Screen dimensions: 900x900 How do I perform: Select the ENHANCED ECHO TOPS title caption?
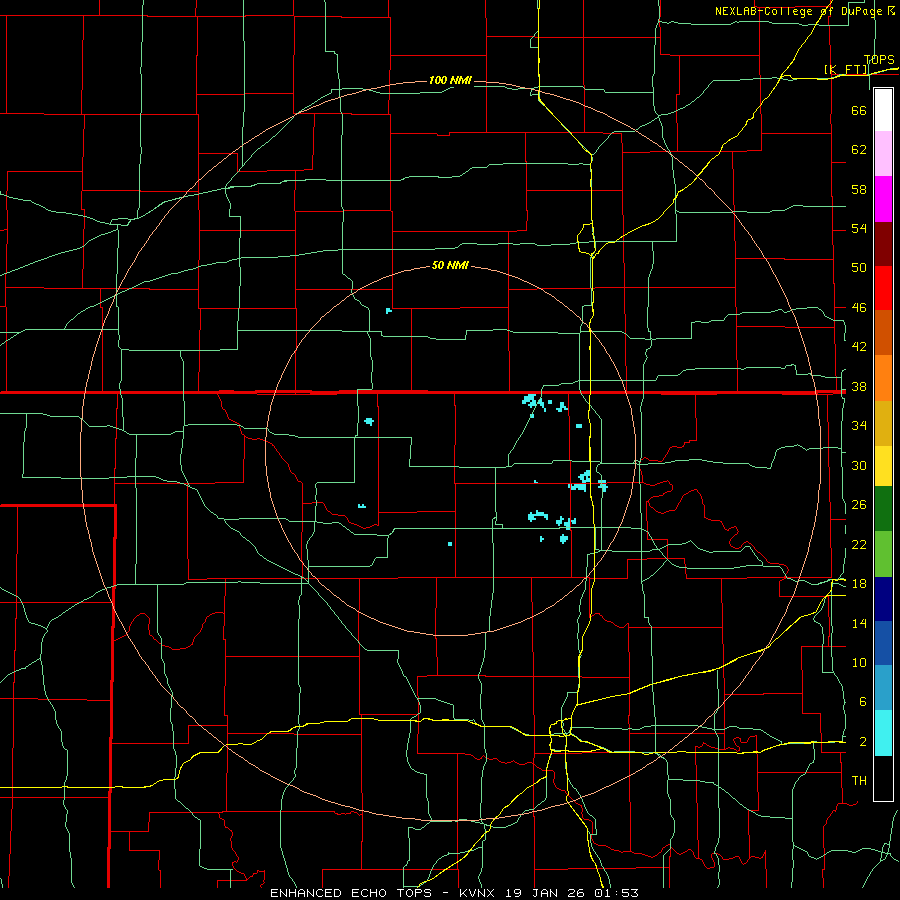[x=454, y=893]
